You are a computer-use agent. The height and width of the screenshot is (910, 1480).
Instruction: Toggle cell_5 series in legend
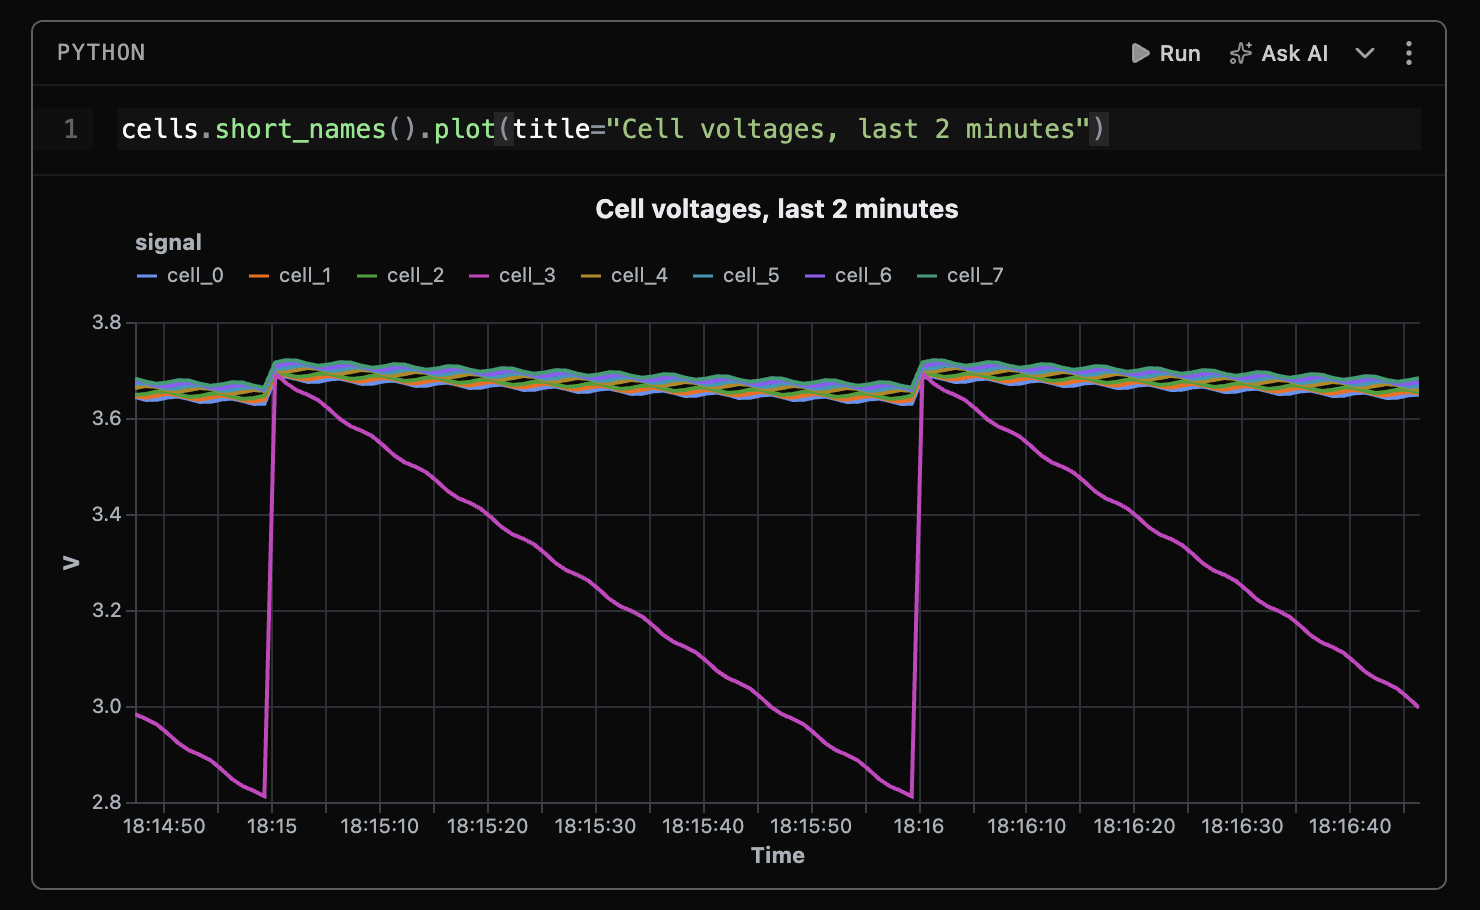coord(736,275)
